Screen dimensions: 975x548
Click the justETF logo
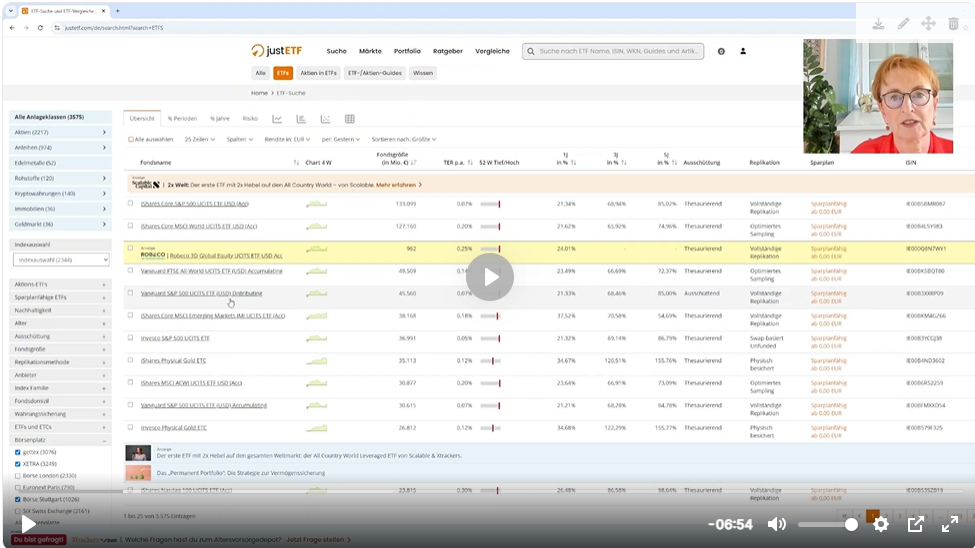[x=277, y=51]
